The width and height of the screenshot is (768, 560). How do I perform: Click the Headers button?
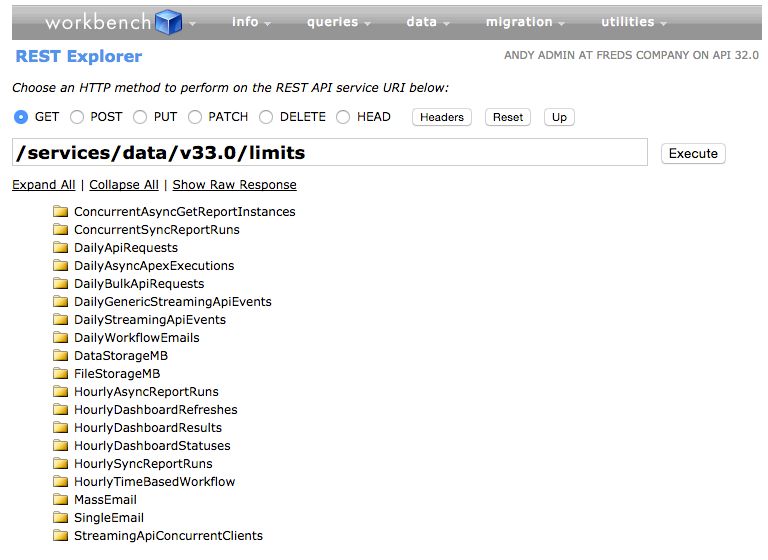point(442,117)
